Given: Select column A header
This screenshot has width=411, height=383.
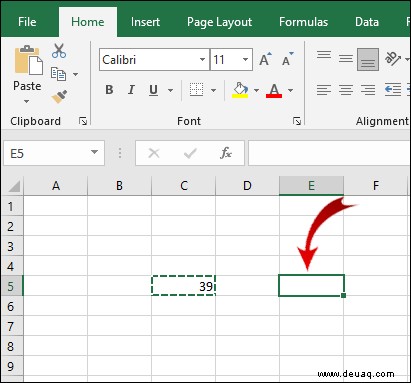Looking at the screenshot, I should tap(56, 186).
